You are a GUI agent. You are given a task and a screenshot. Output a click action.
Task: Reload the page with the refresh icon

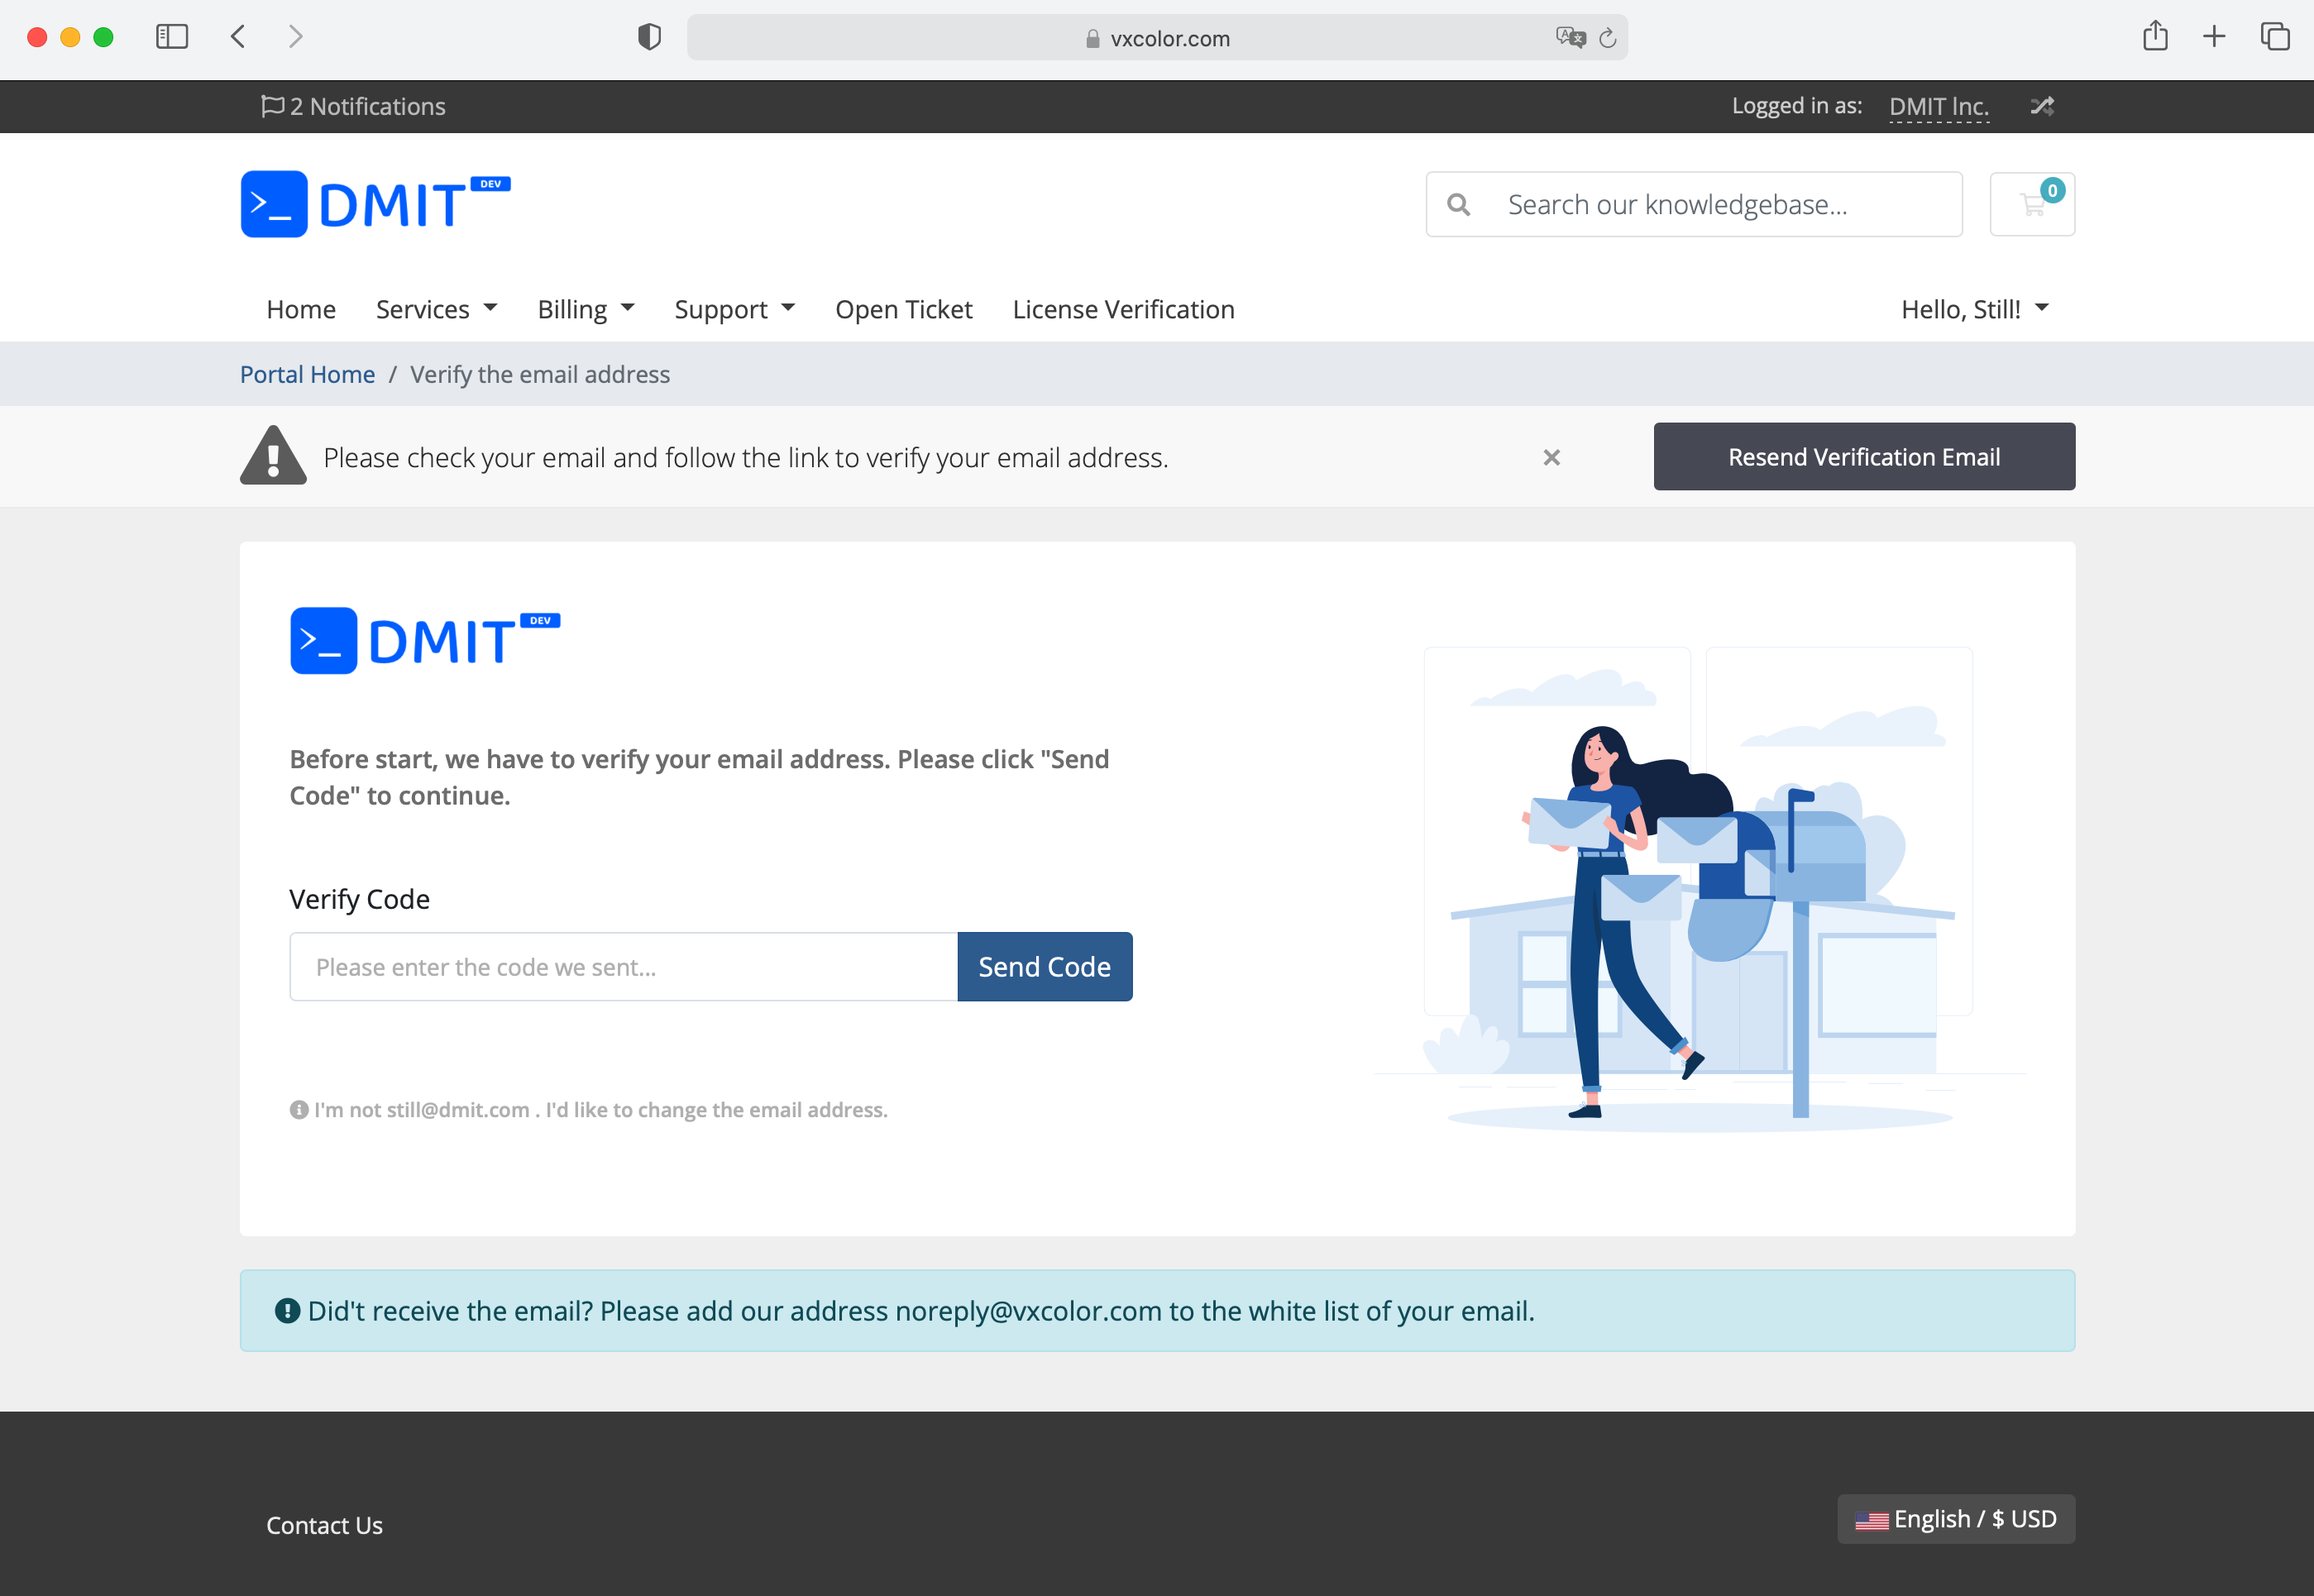point(1608,38)
